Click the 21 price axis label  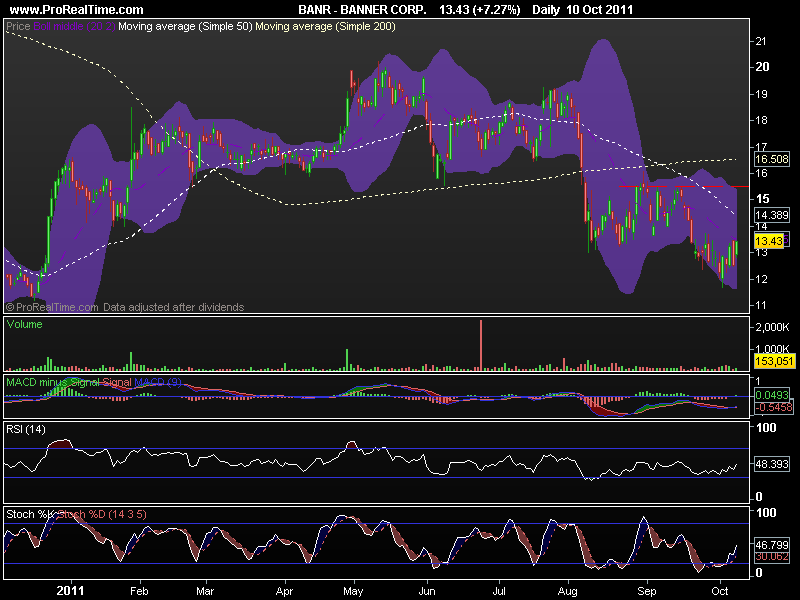761,41
